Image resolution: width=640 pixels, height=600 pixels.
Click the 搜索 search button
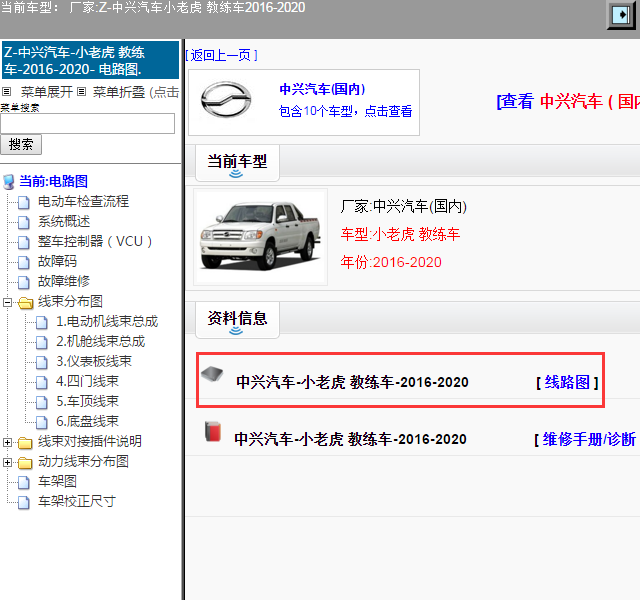click(21, 144)
